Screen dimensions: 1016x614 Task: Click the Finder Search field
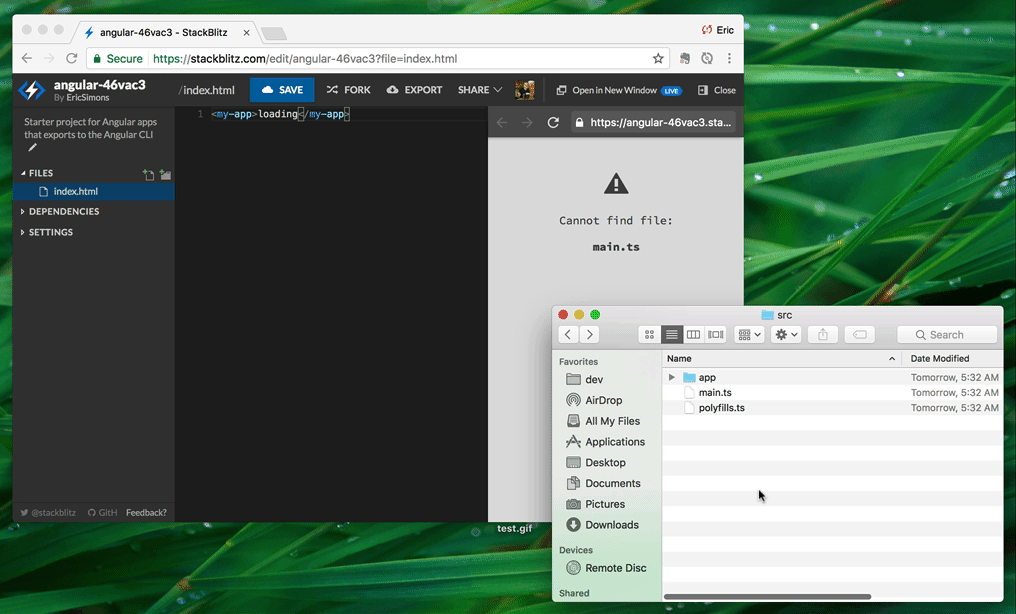pos(946,334)
